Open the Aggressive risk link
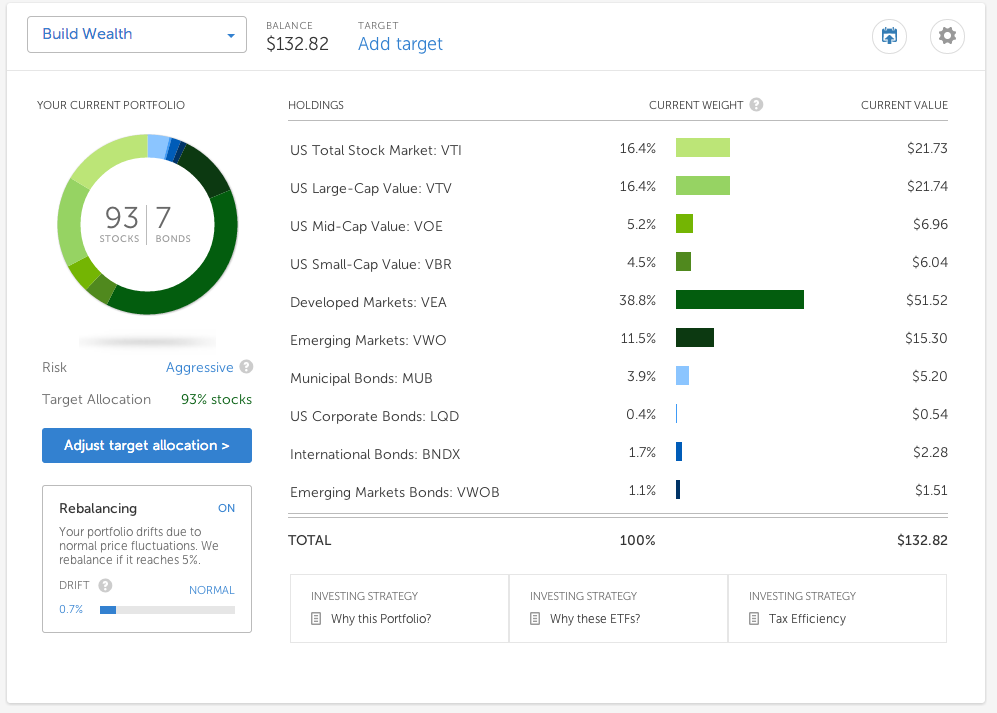 coord(200,368)
